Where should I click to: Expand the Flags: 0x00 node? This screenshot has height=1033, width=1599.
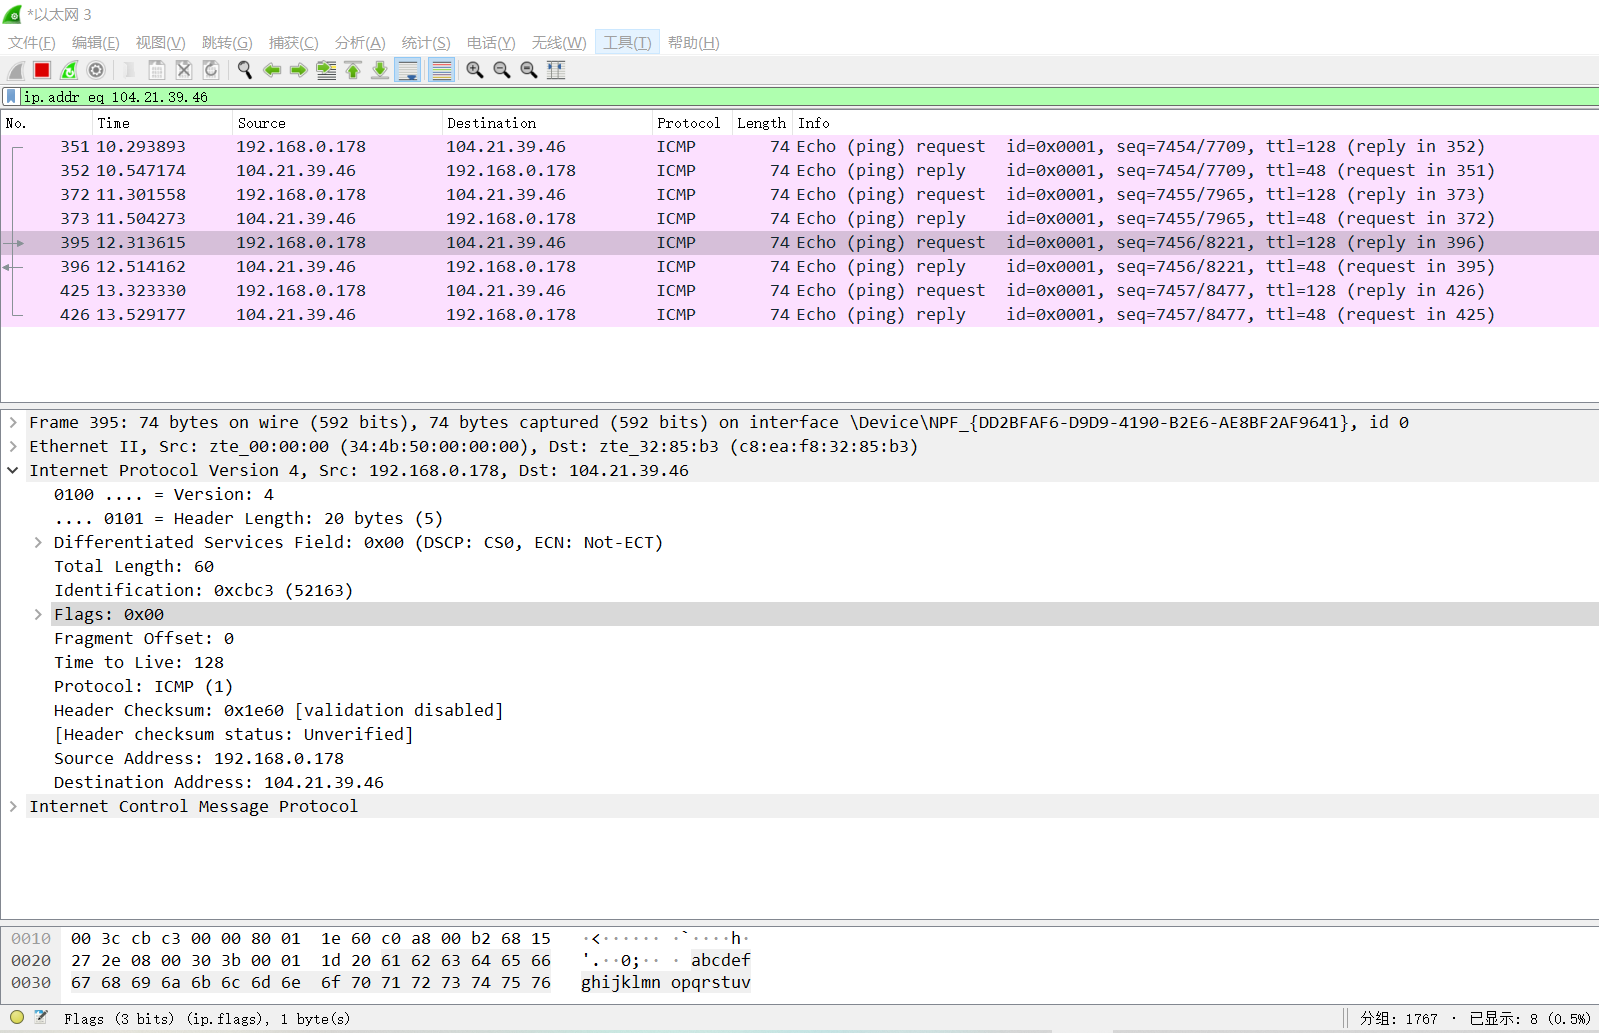pyautogui.click(x=38, y=614)
